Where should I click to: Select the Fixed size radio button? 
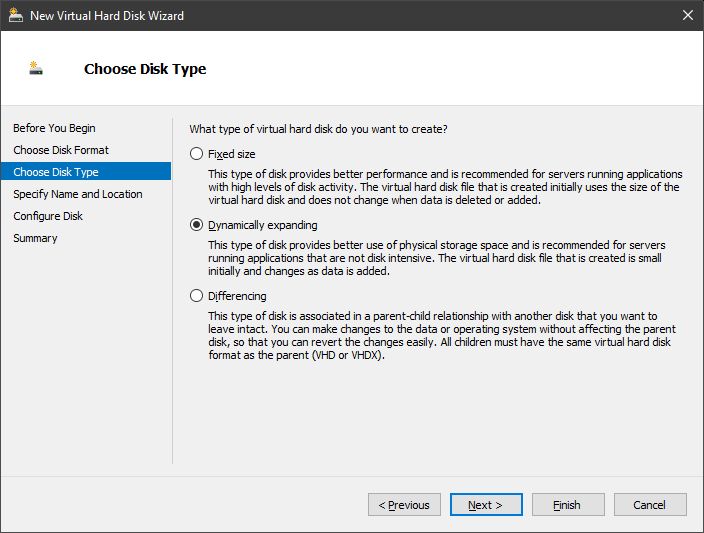coord(196,154)
